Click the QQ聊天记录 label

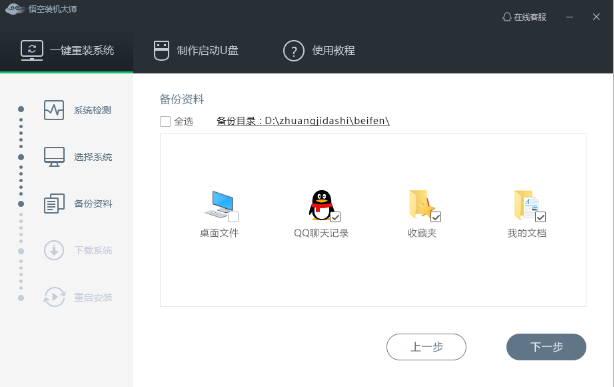click(x=321, y=233)
